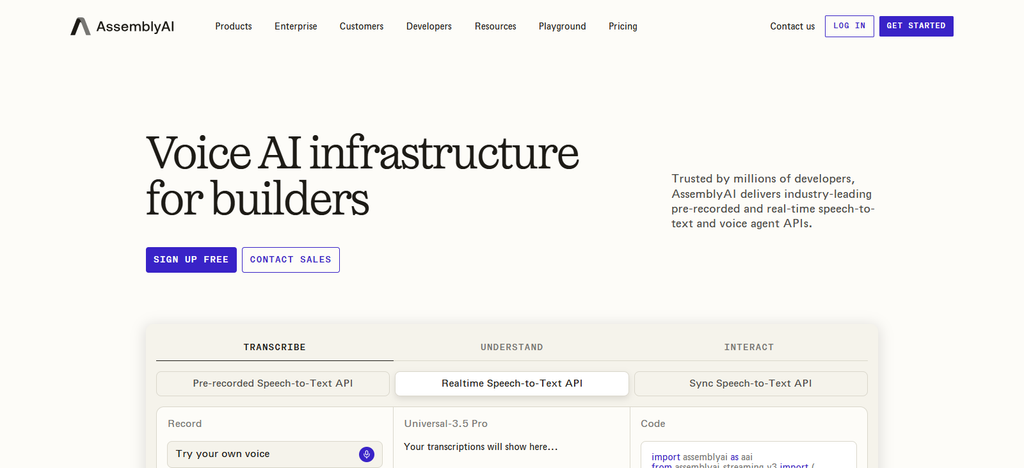Click the LOG IN button
The height and width of the screenshot is (468, 1024).
(x=849, y=26)
